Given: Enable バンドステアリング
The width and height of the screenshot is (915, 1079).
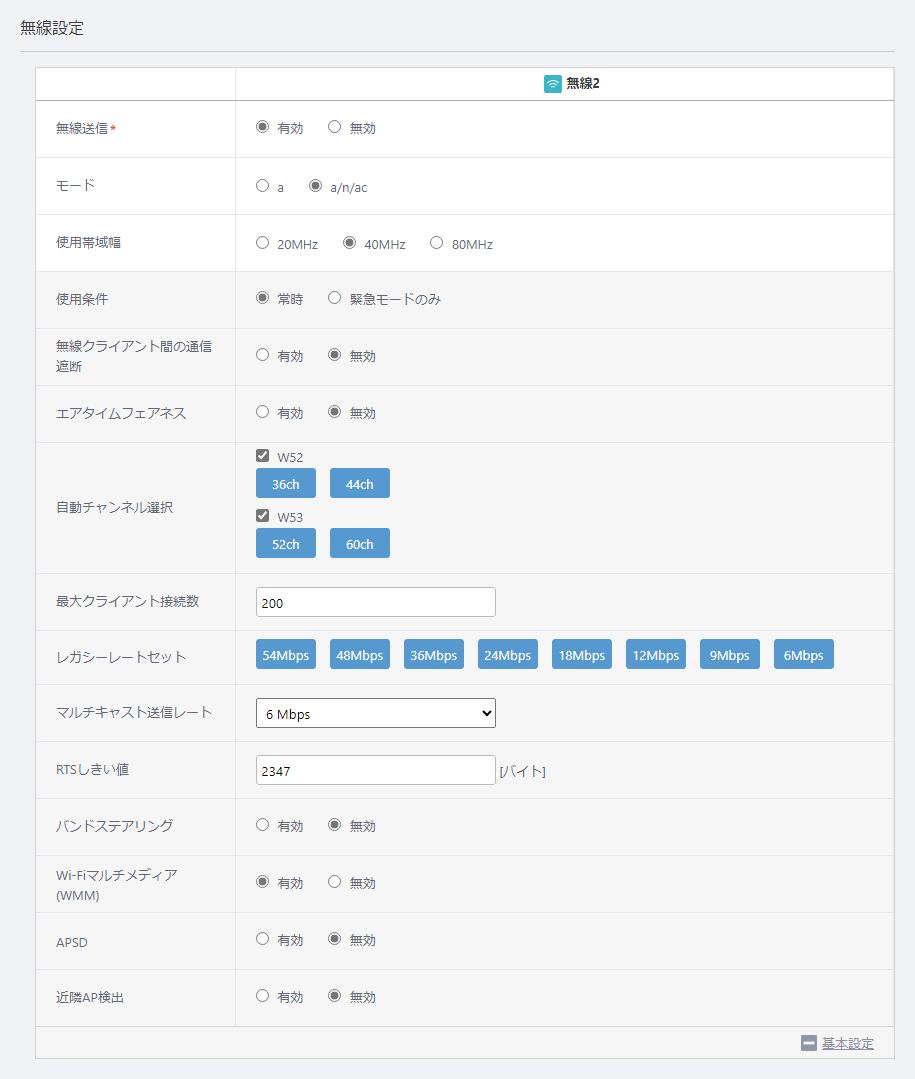Looking at the screenshot, I should [262, 824].
